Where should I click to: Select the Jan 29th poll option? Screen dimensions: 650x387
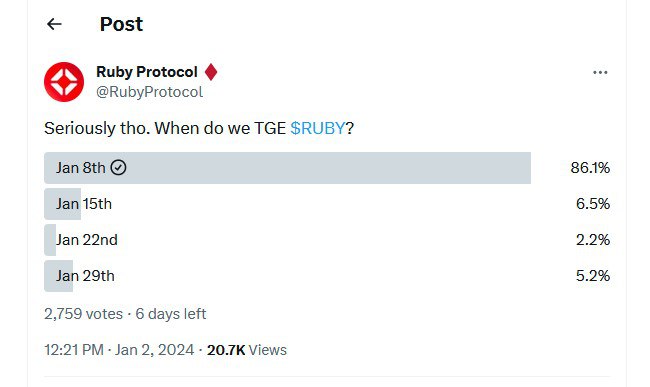point(327,276)
